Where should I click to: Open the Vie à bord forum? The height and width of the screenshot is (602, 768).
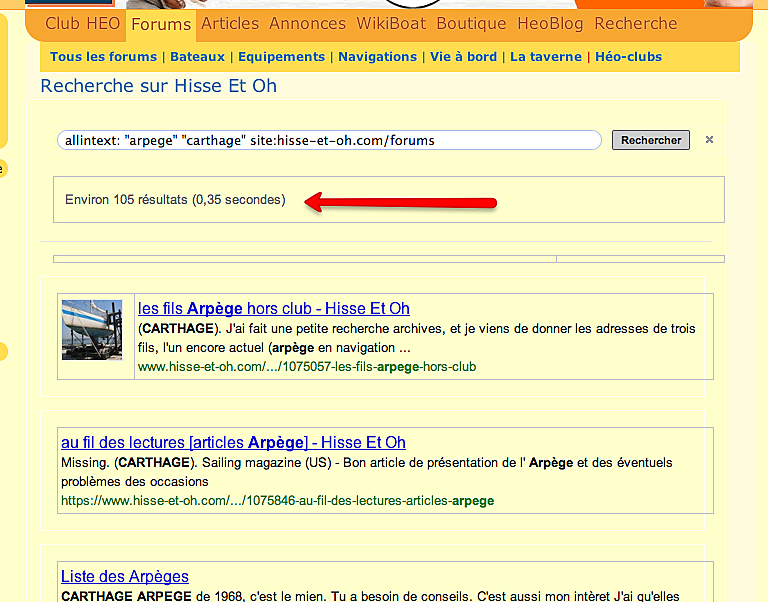click(x=463, y=57)
